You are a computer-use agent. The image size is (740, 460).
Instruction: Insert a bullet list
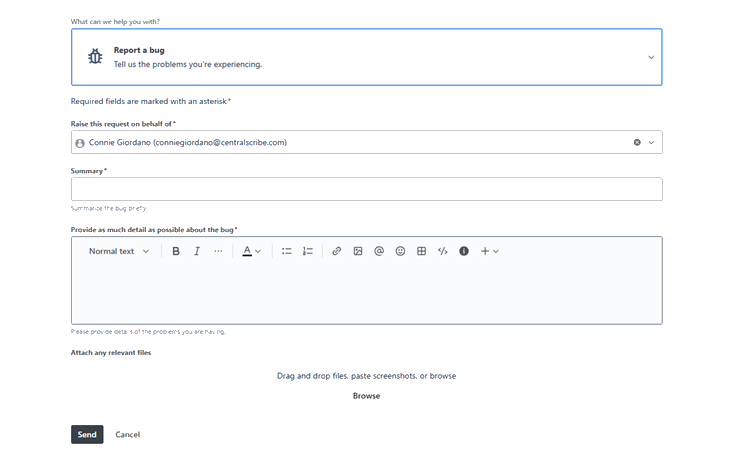[x=286, y=251]
